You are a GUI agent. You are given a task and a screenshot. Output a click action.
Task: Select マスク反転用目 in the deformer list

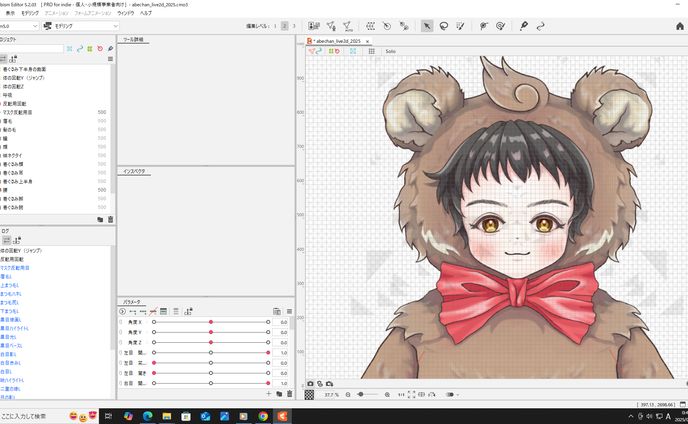tap(18, 112)
